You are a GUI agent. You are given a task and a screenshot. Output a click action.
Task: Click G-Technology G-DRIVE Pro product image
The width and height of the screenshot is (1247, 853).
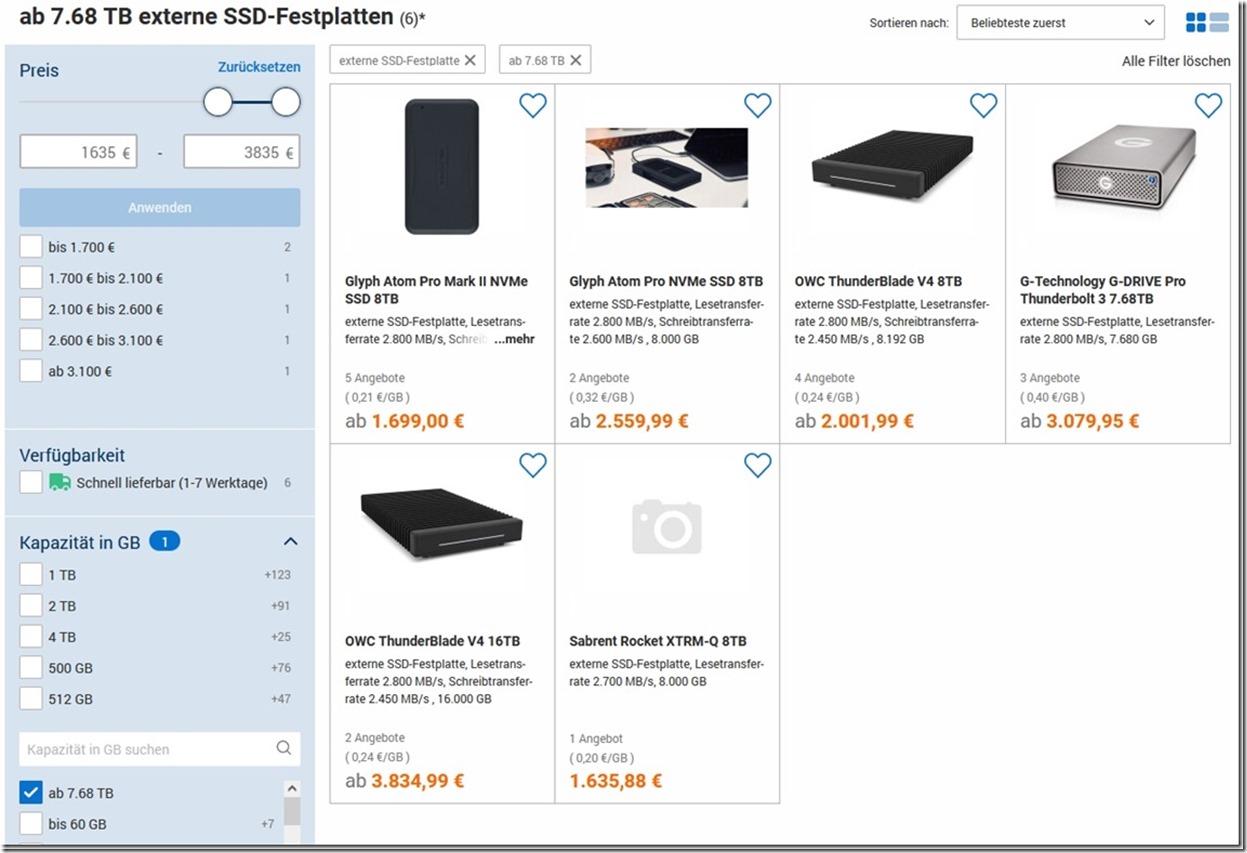point(1124,166)
